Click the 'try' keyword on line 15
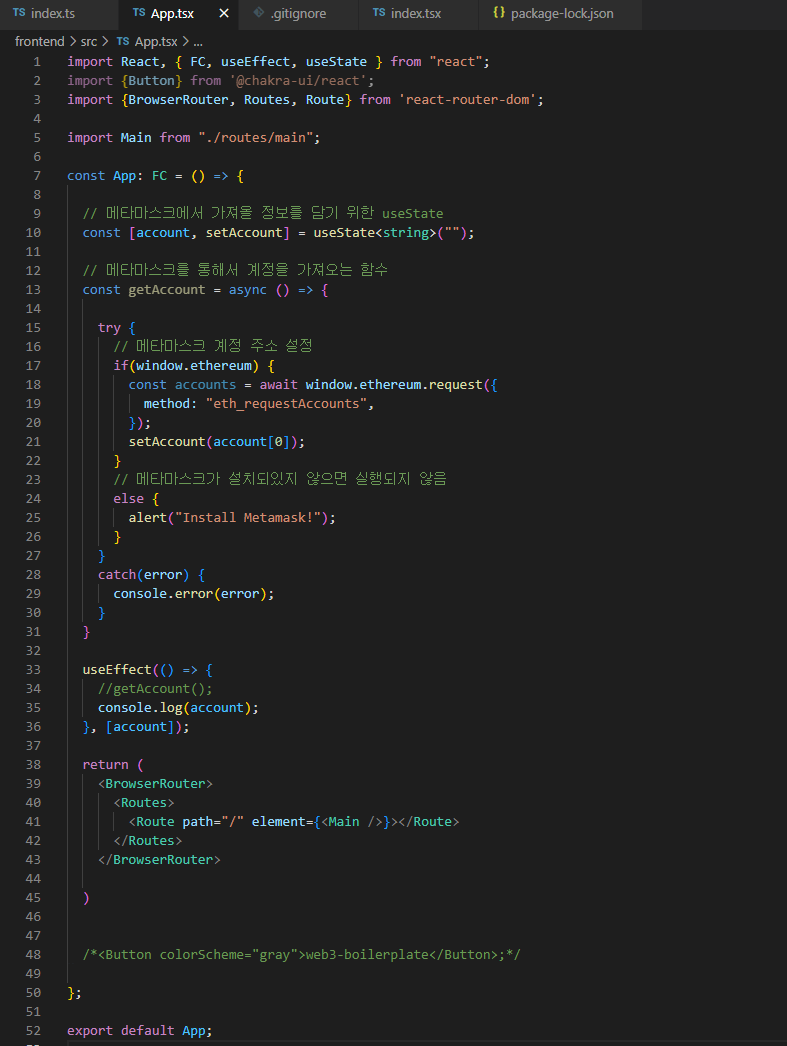 point(109,328)
